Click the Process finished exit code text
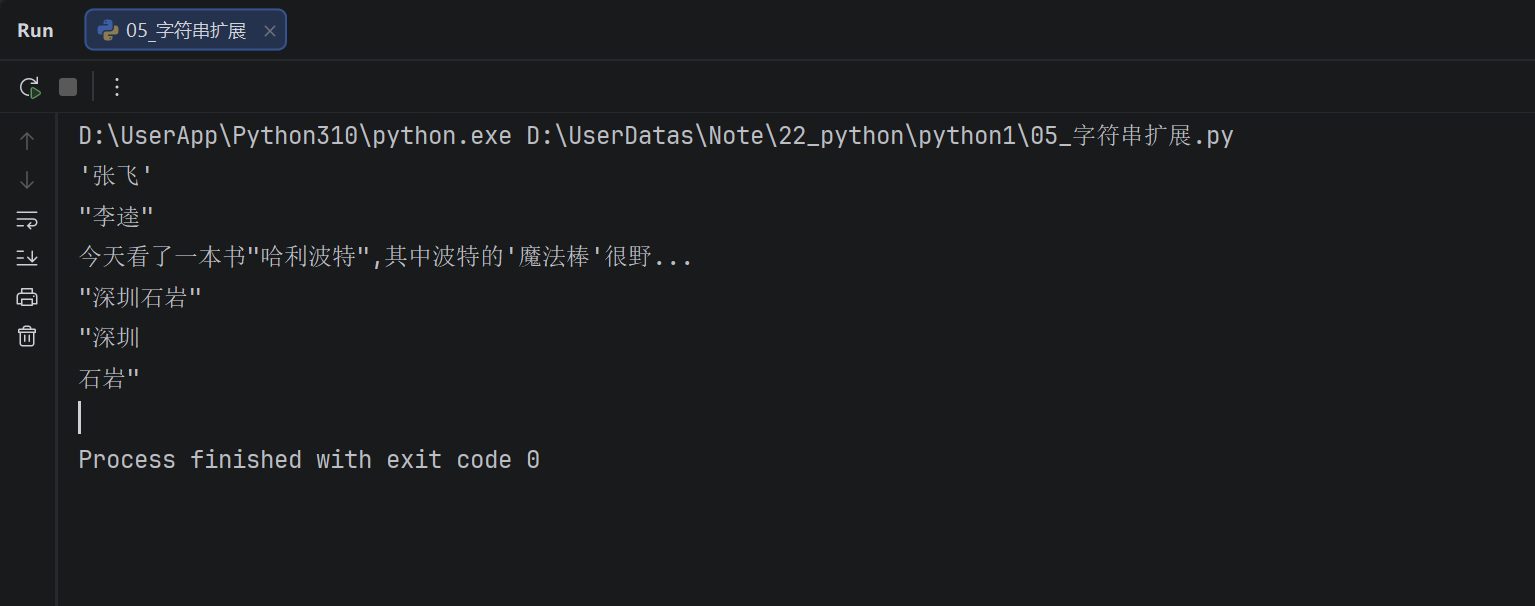This screenshot has height=606, width=1535. (309, 460)
